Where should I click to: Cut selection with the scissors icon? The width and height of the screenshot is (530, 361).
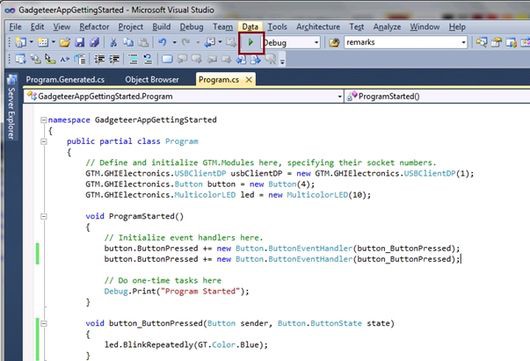point(114,42)
